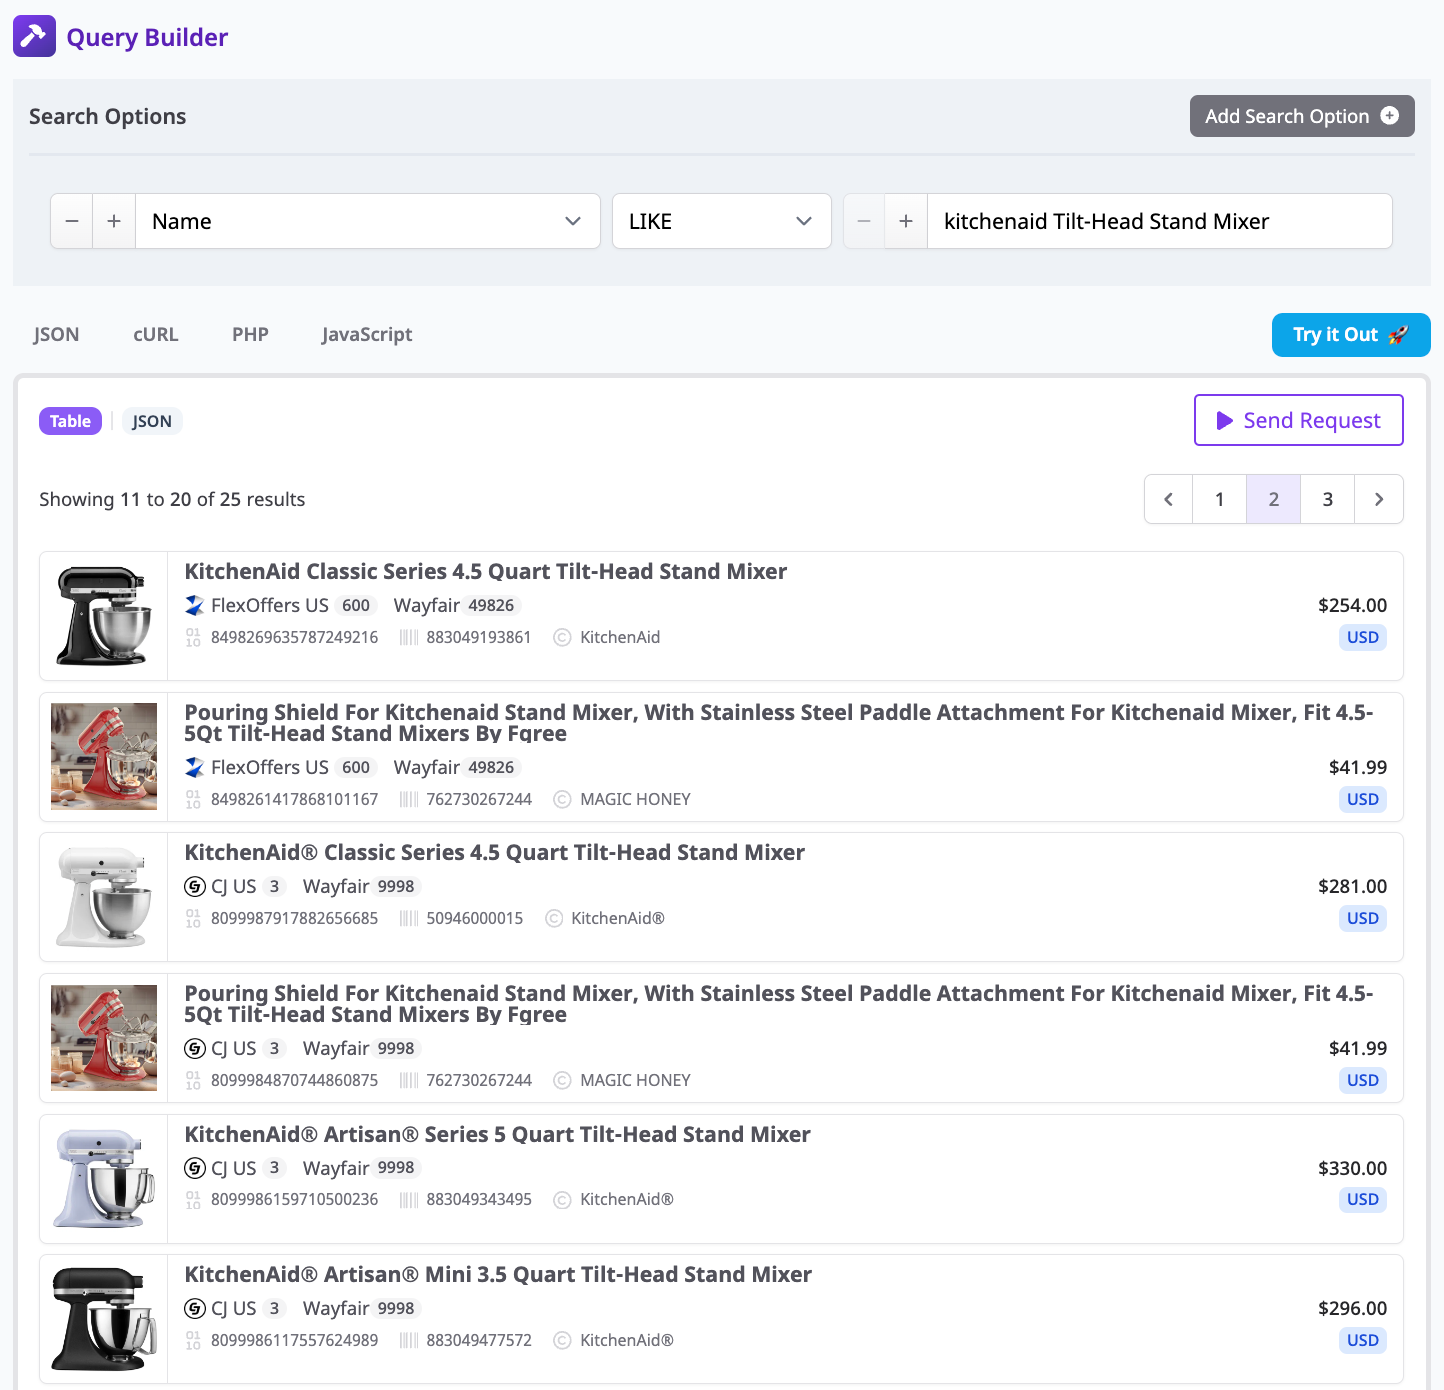Viewport: 1444px width, 1390px height.
Task: Click CJ icon in the second $41.99 row
Action: click(195, 1048)
